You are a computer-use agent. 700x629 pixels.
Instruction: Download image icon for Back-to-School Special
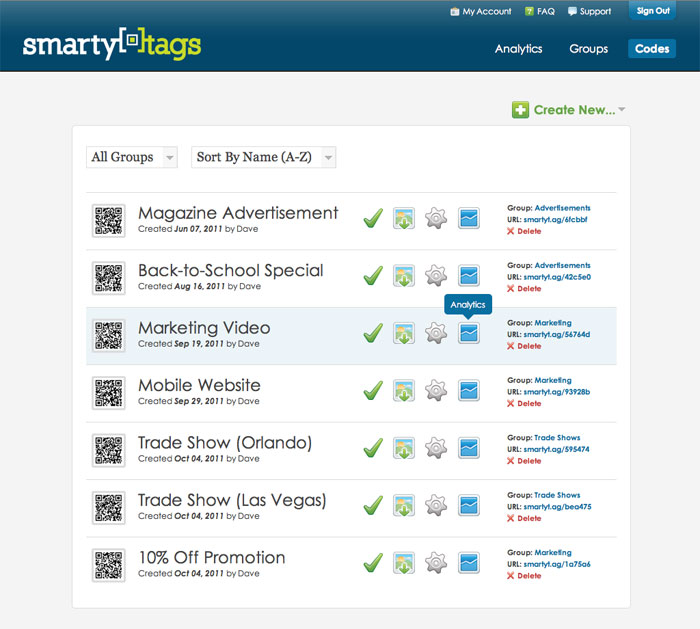tap(403, 276)
